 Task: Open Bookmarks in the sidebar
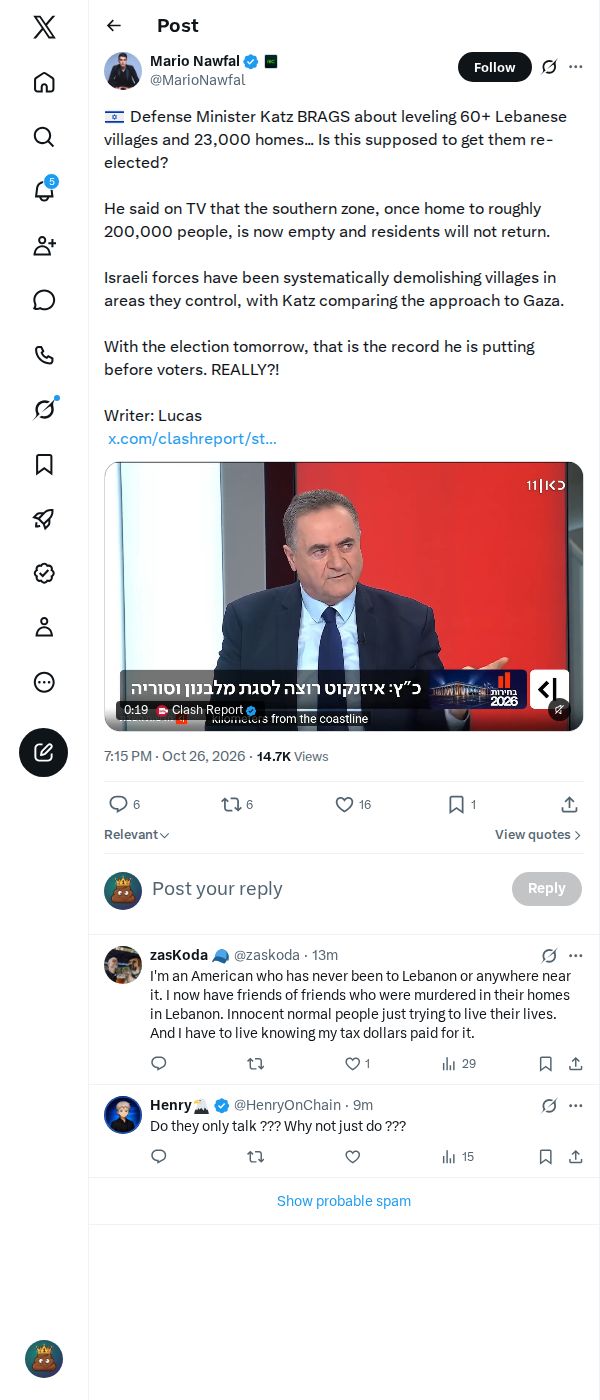[x=44, y=464]
